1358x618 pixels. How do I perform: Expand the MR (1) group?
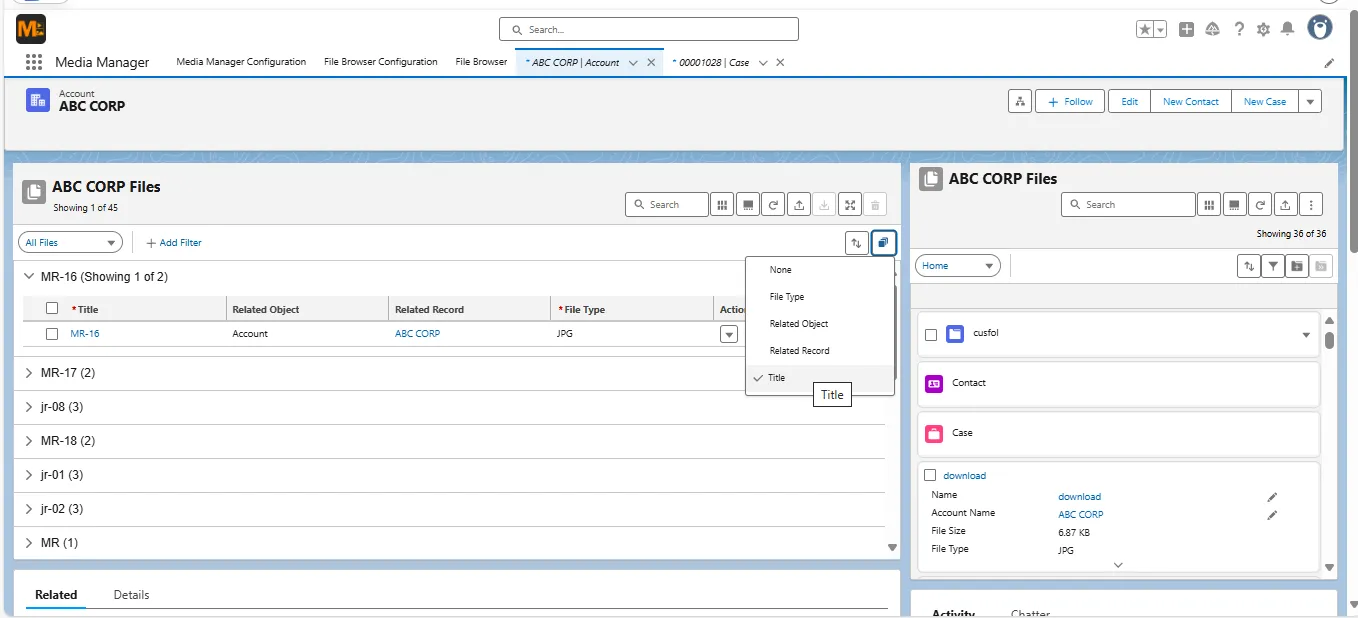point(28,543)
